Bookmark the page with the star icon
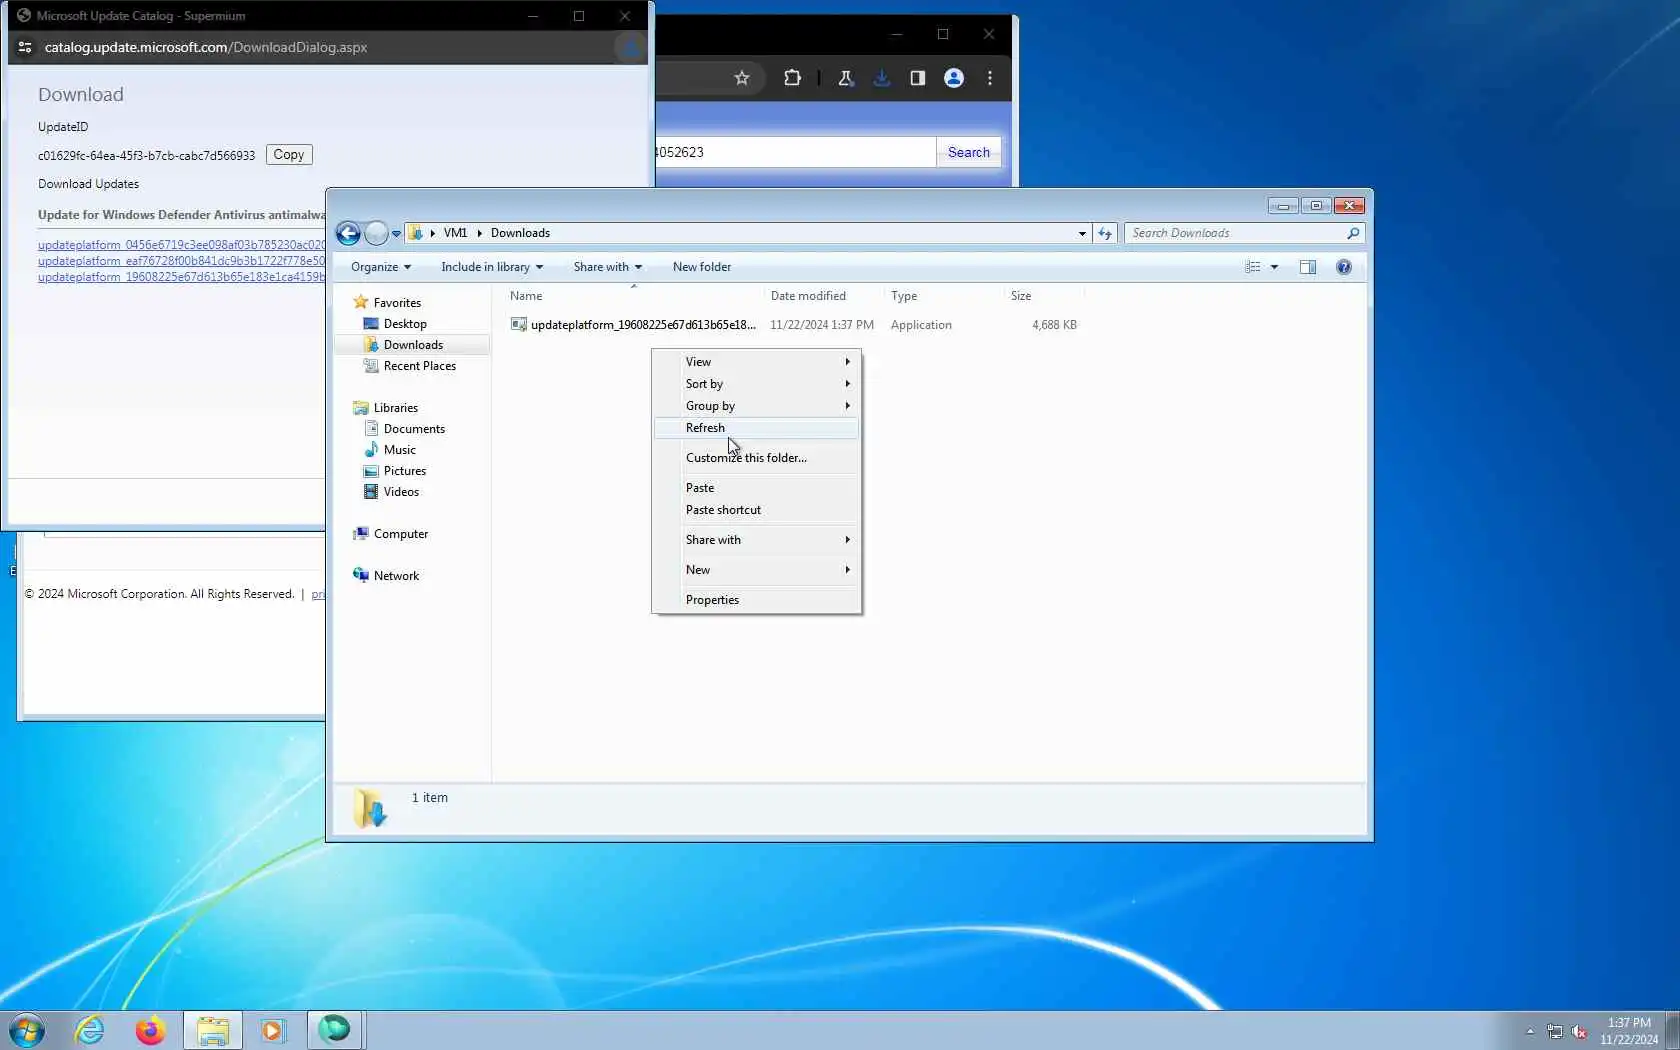The width and height of the screenshot is (1680, 1050). [742, 78]
